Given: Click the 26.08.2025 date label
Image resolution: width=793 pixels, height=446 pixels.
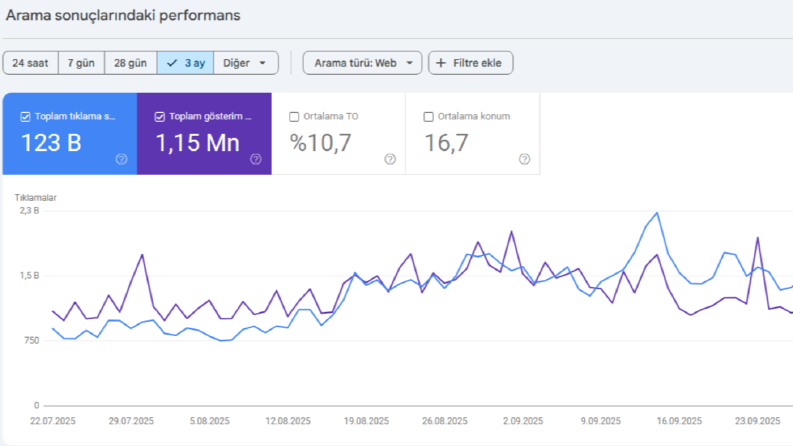Looking at the screenshot, I should click(445, 421).
